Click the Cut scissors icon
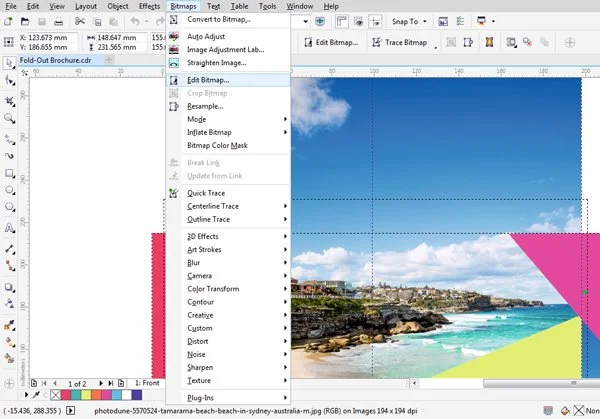The height and width of the screenshot is (419, 600). tap(80, 21)
